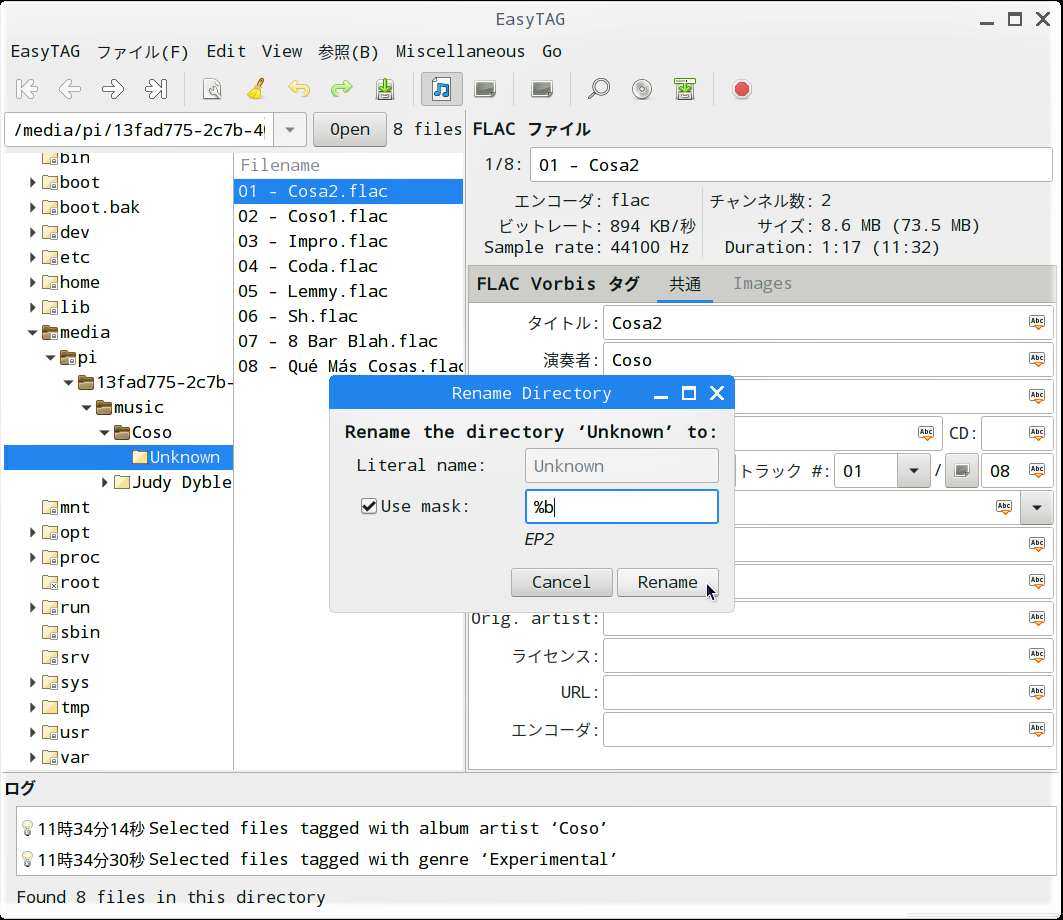
Task: Open the combo box arrow below track total
Action: click(x=1037, y=507)
